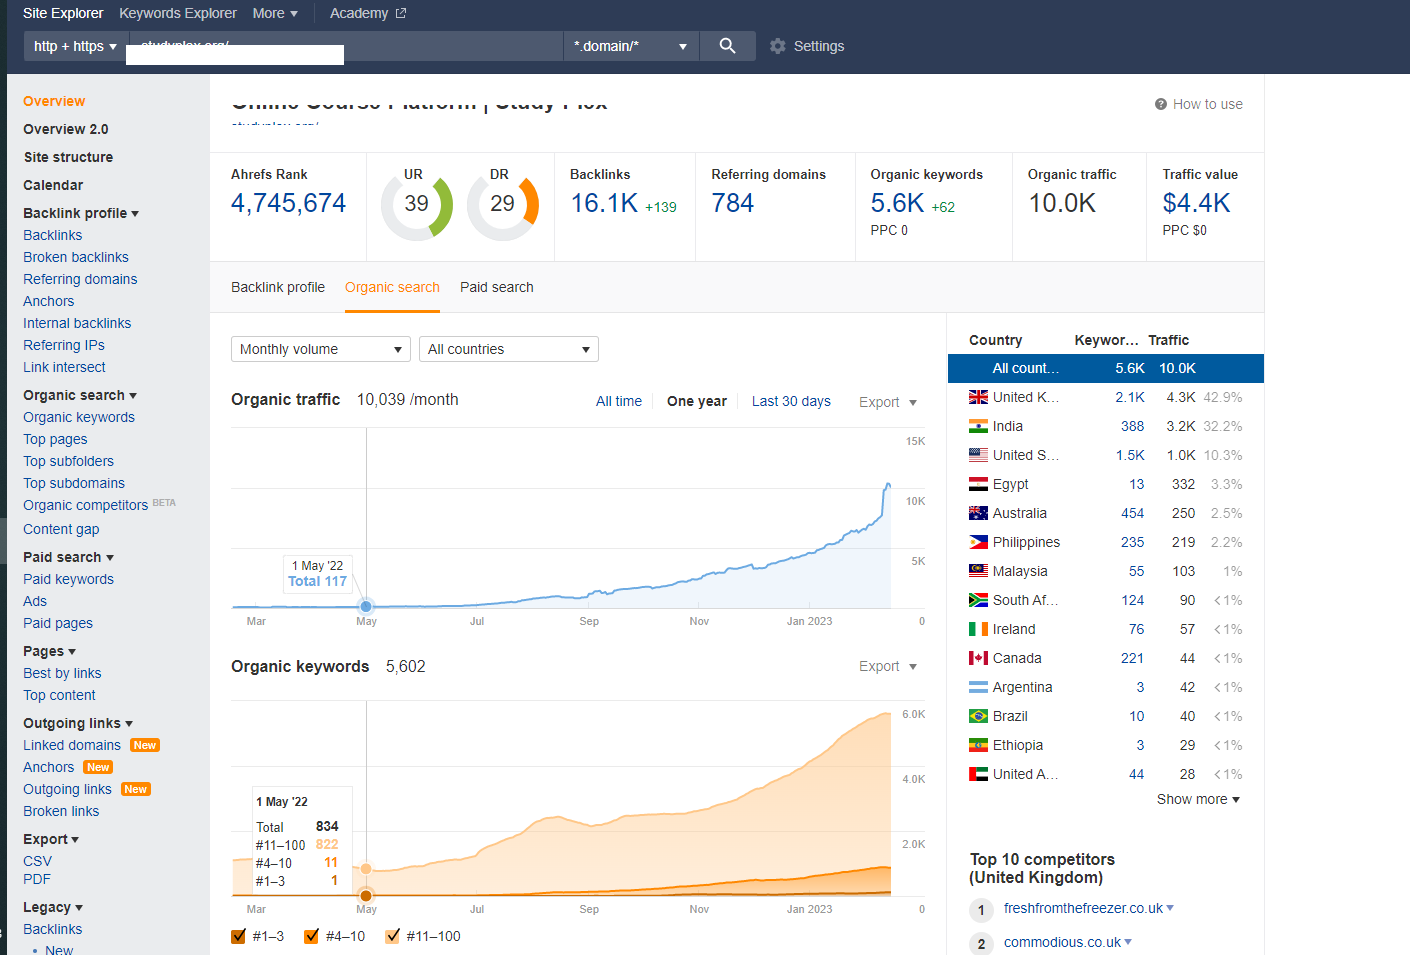
Task: Select the All time range
Action: click(x=619, y=401)
